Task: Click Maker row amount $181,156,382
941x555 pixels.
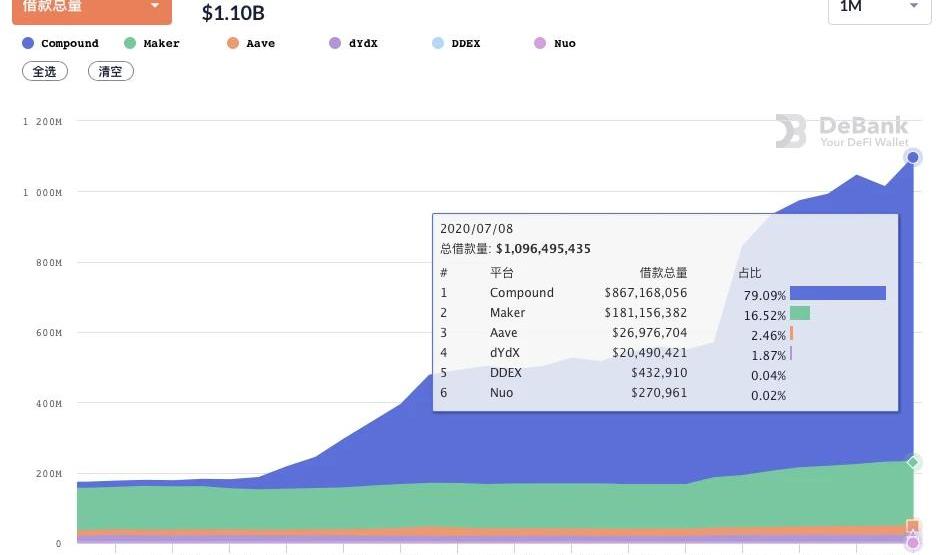Action: (646, 313)
